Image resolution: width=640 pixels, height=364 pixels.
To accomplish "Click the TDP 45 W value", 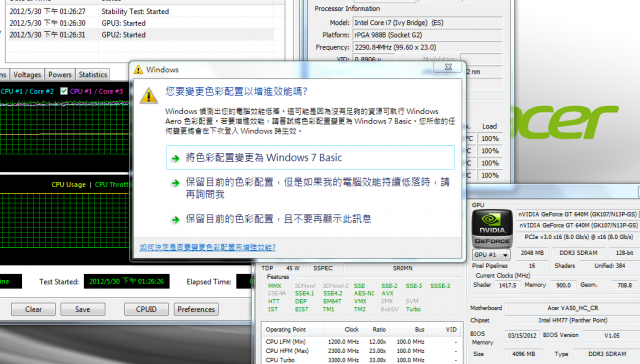I will point(293,268).
